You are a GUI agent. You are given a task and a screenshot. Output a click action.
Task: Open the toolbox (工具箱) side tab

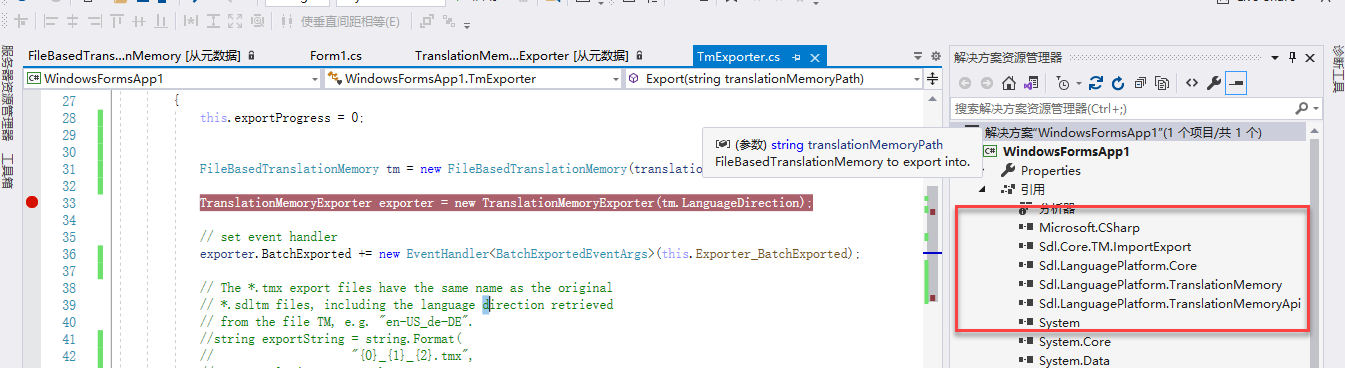point(8,171)
